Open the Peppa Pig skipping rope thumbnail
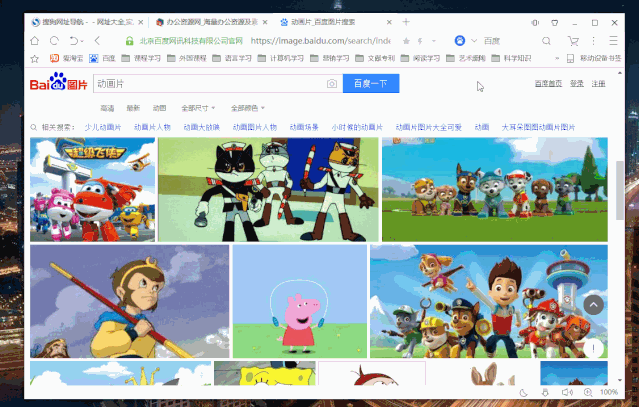 (300, 301)
